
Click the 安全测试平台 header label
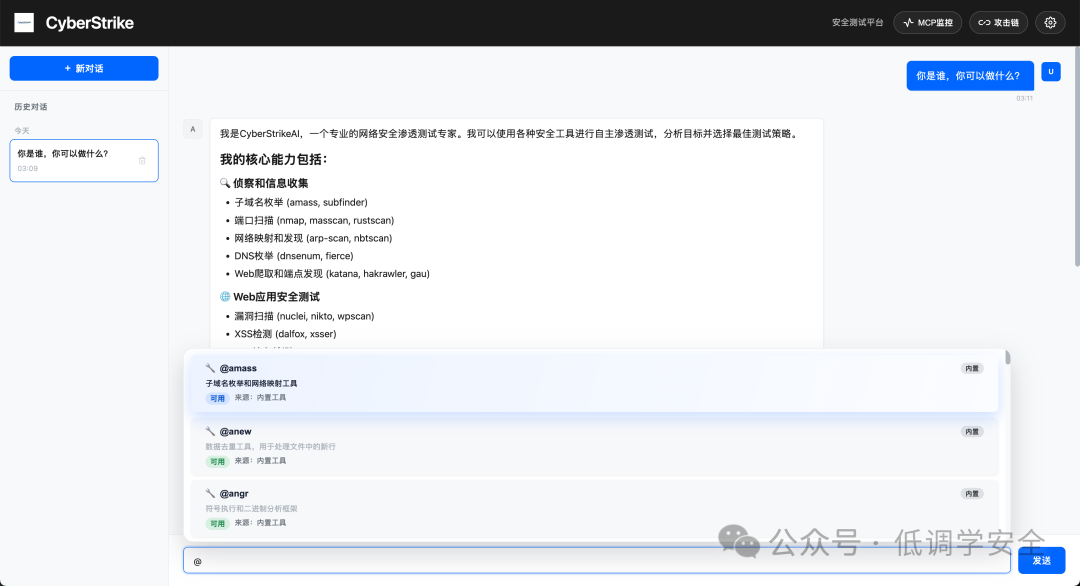(858, 23)
